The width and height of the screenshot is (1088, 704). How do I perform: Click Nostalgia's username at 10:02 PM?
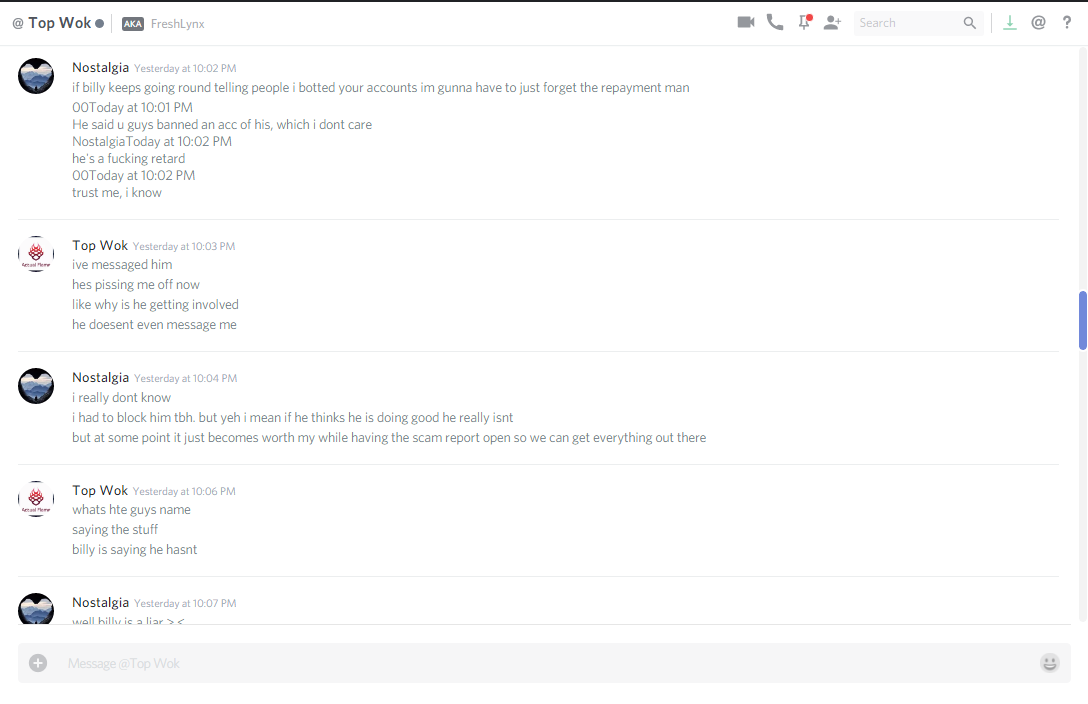101,67
